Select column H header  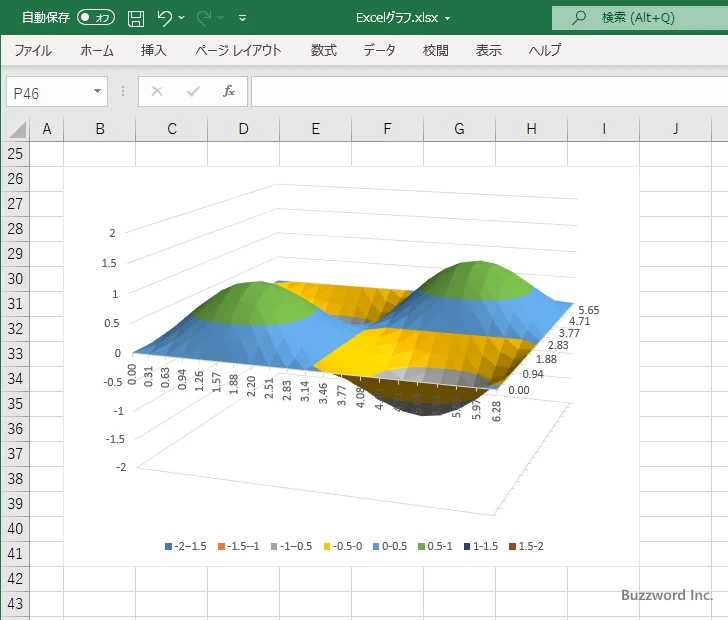pyautogui.click(x=532, y=129)
